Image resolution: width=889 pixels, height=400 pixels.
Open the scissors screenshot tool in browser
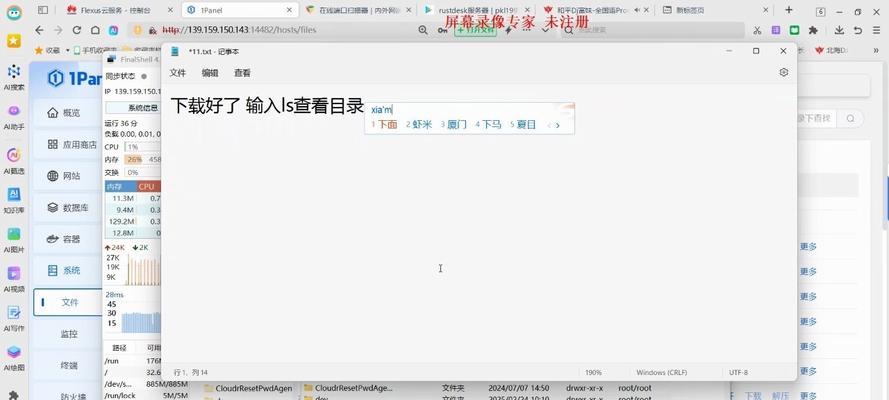pos(757,30)
